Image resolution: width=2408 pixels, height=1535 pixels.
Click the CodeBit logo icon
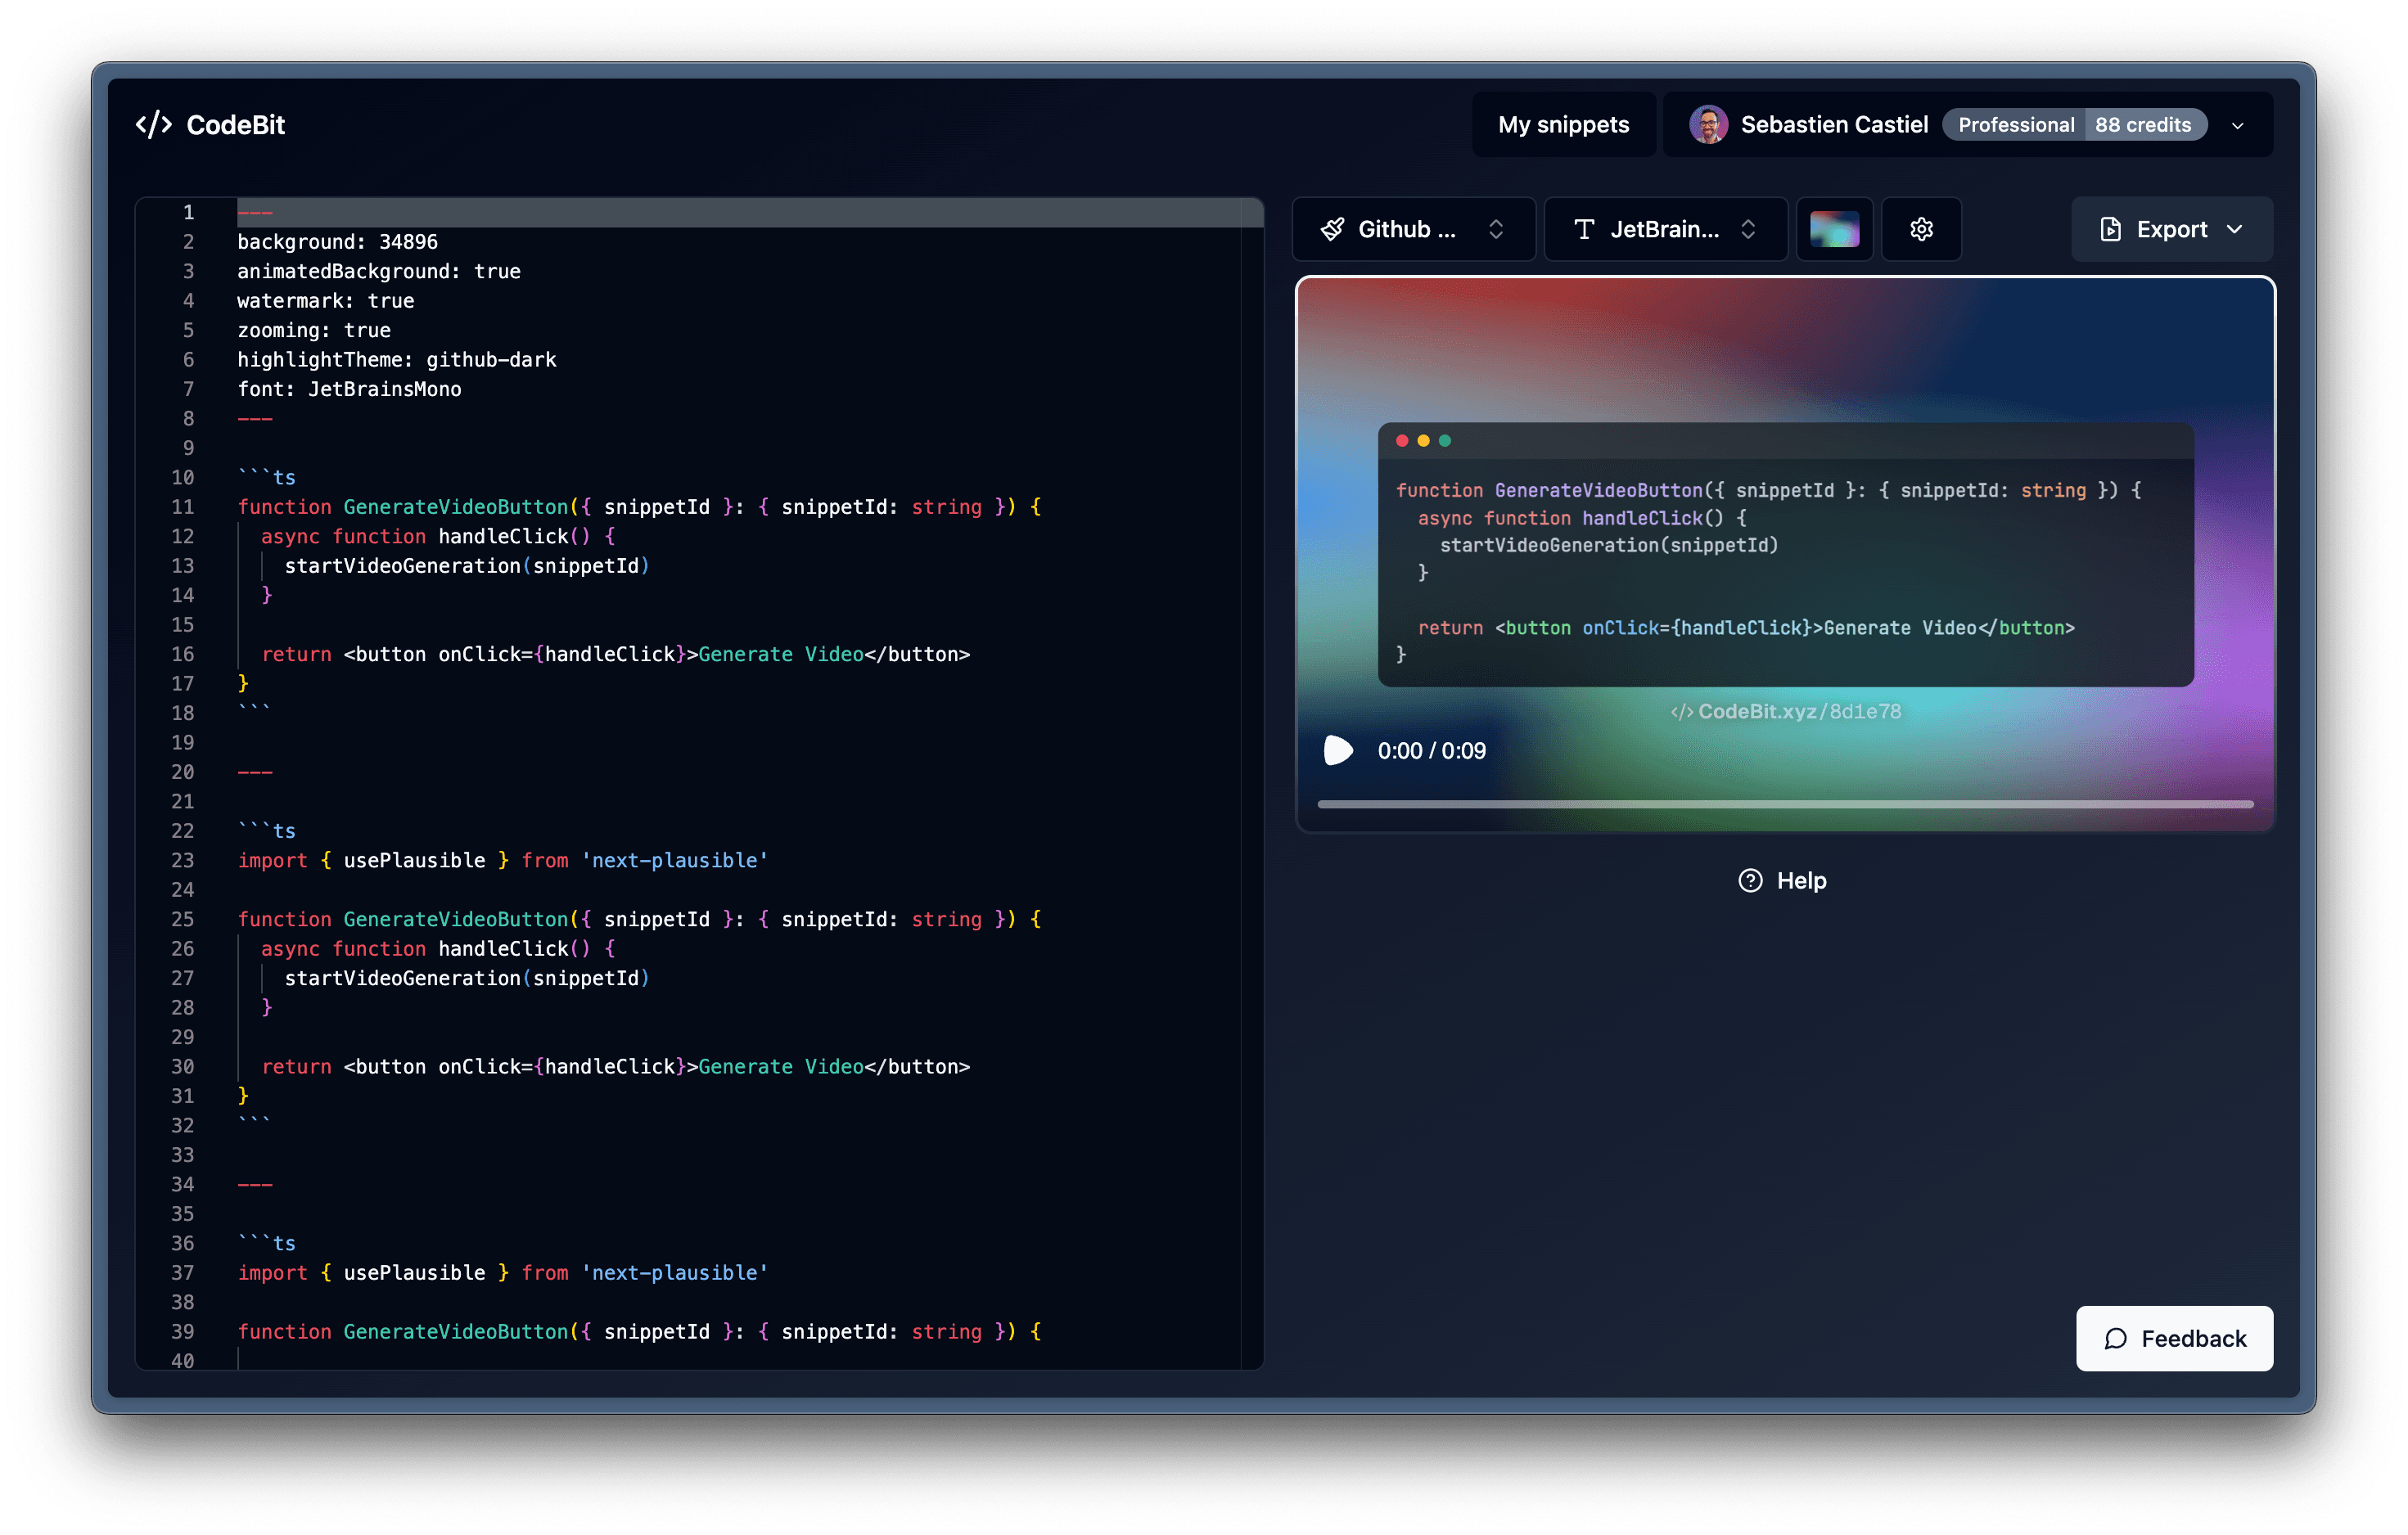(153, 125)
